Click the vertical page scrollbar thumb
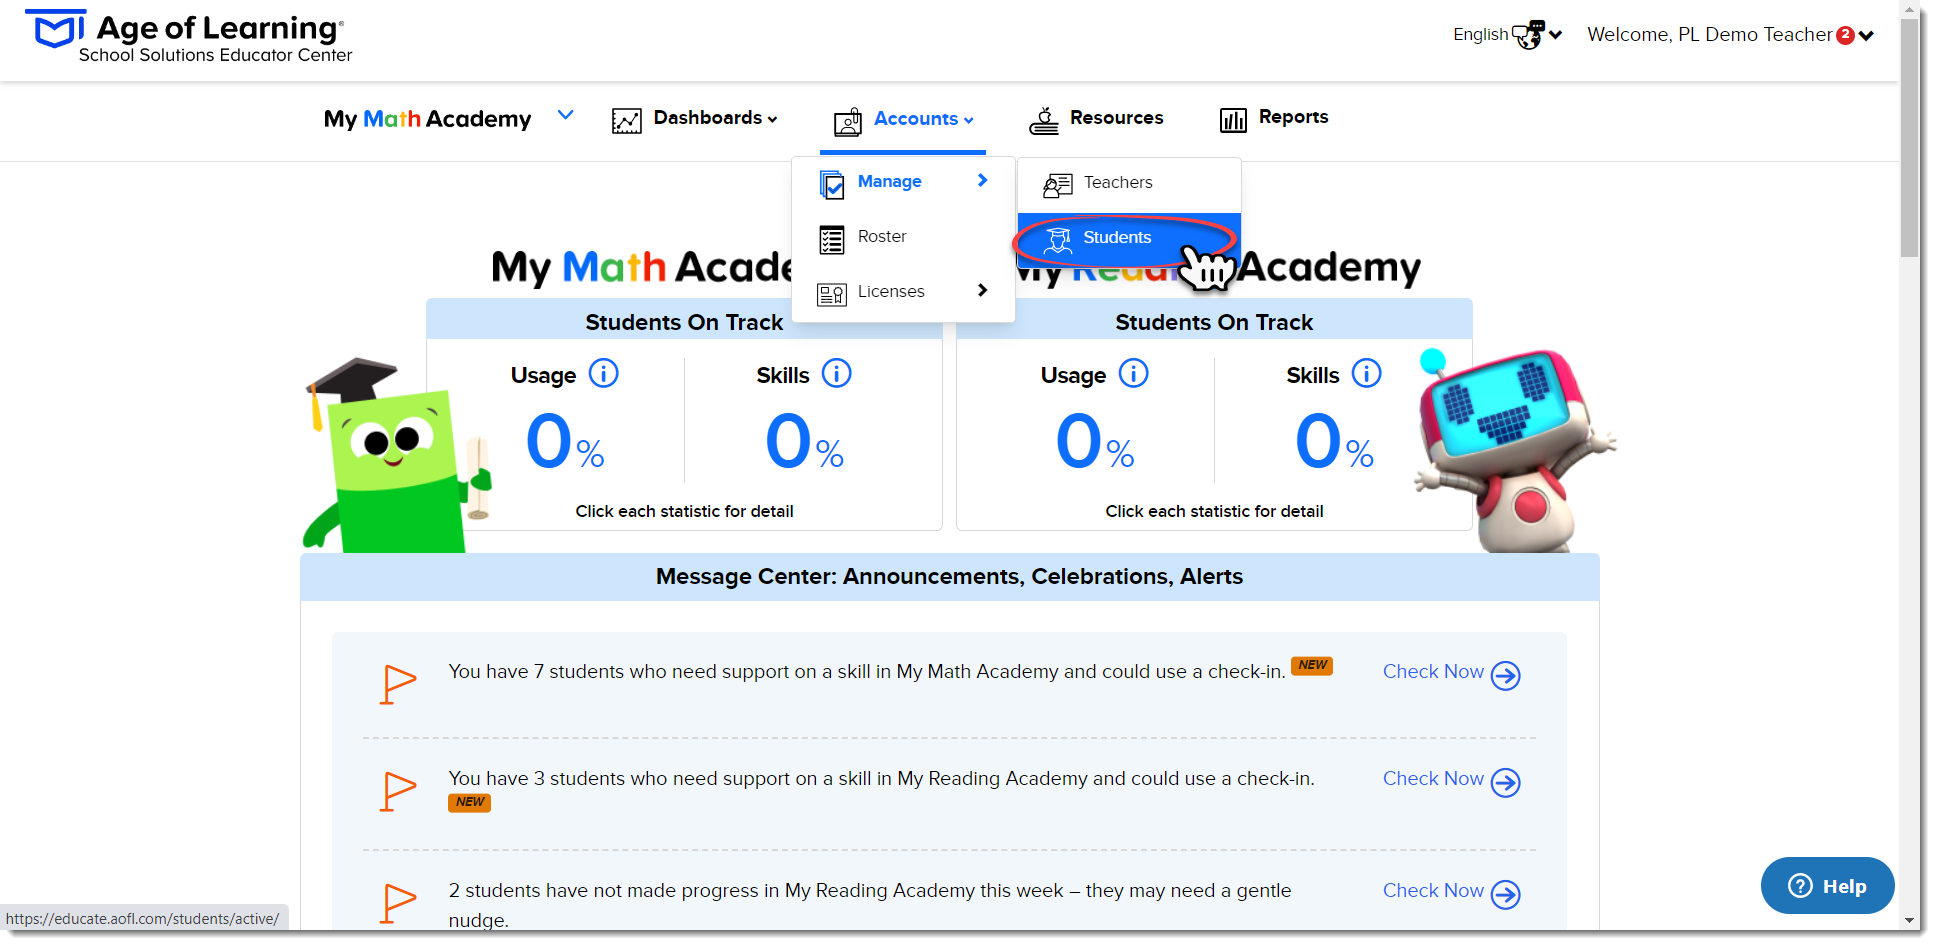The width and height of the screenshot is (1935, 945). click(1909, 137)
